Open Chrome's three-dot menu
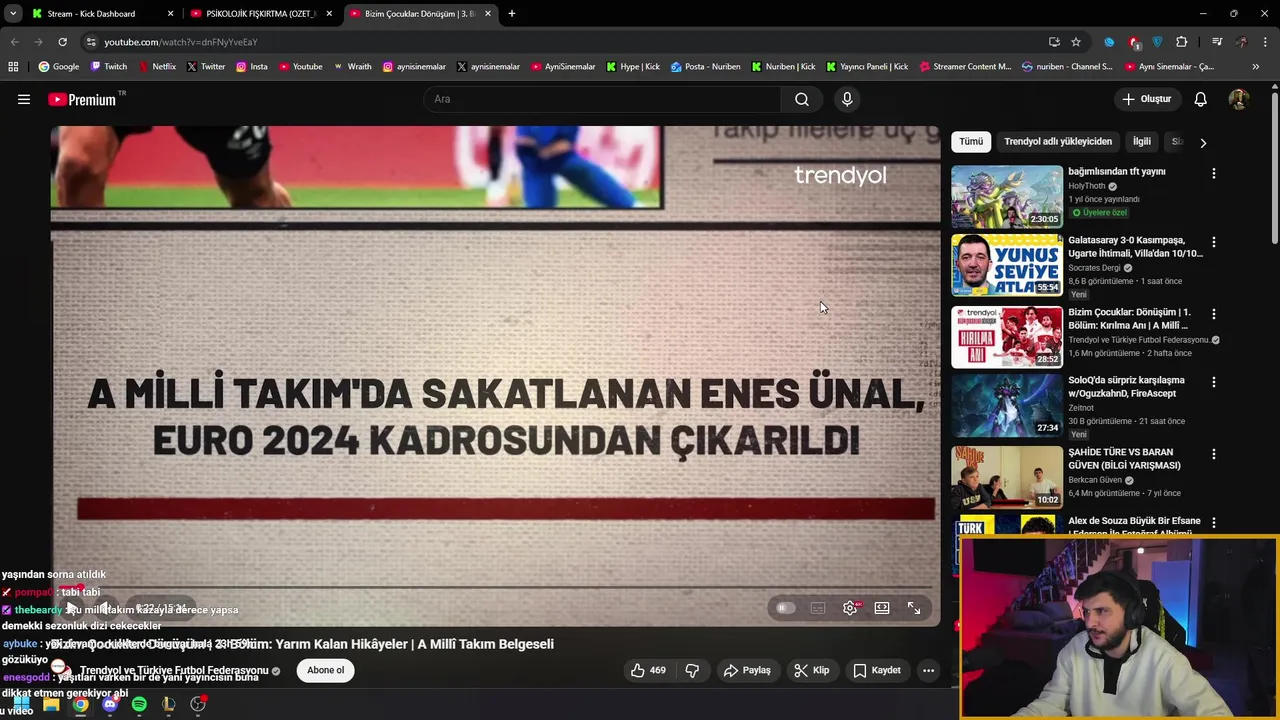Image resolution: width=1280 pixels, height=720 pixels. pyautogui.click(x=1266, y=42)
